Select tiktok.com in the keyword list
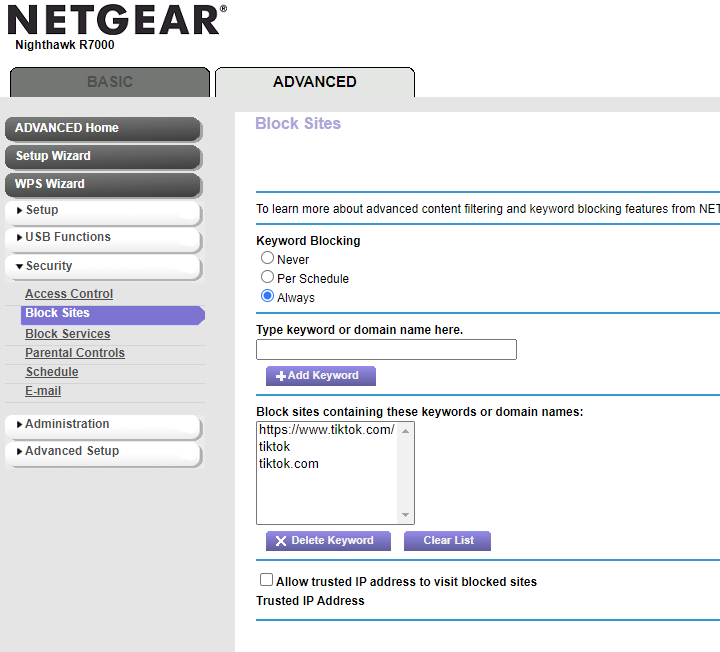This screenshot has width=720, height=652. pyautogui.click(x=289, y=464)
